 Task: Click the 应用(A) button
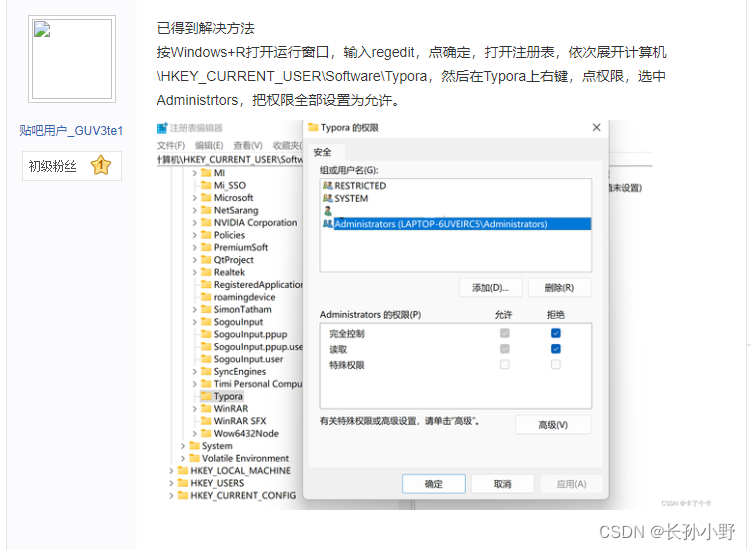coord(571,484)
